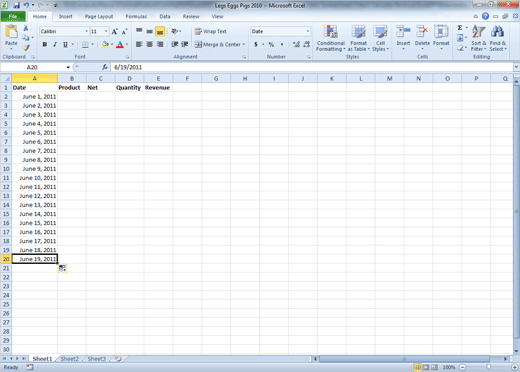Select column A header

tap(34, 79)
